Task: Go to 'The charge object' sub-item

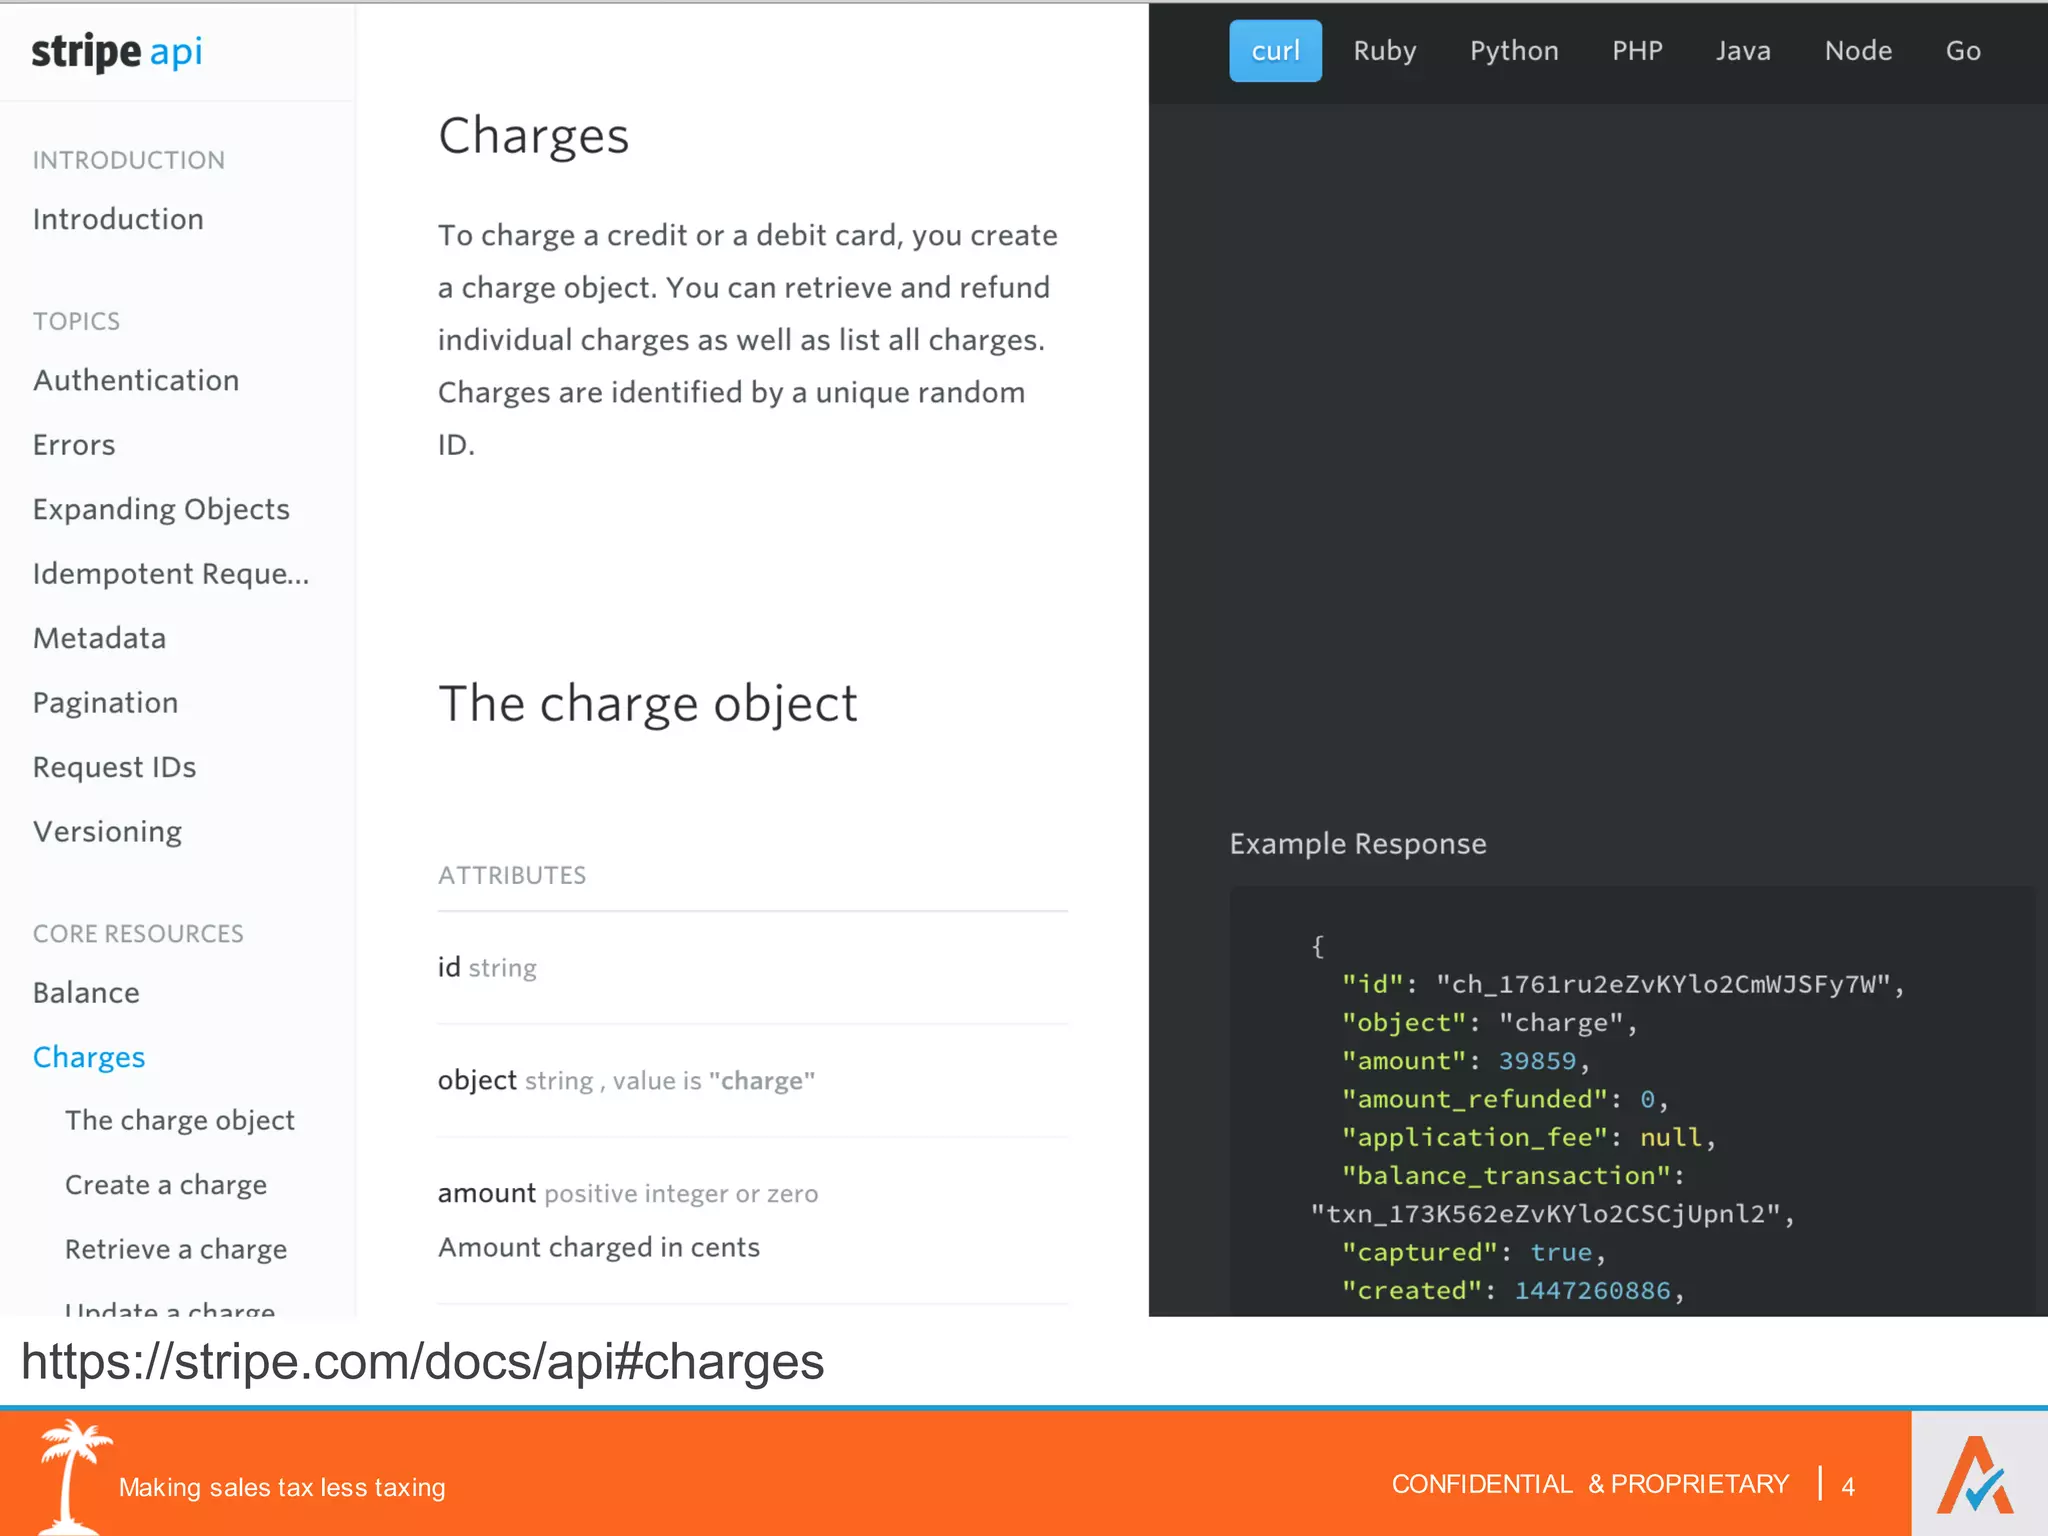Action: (180, 1121)
